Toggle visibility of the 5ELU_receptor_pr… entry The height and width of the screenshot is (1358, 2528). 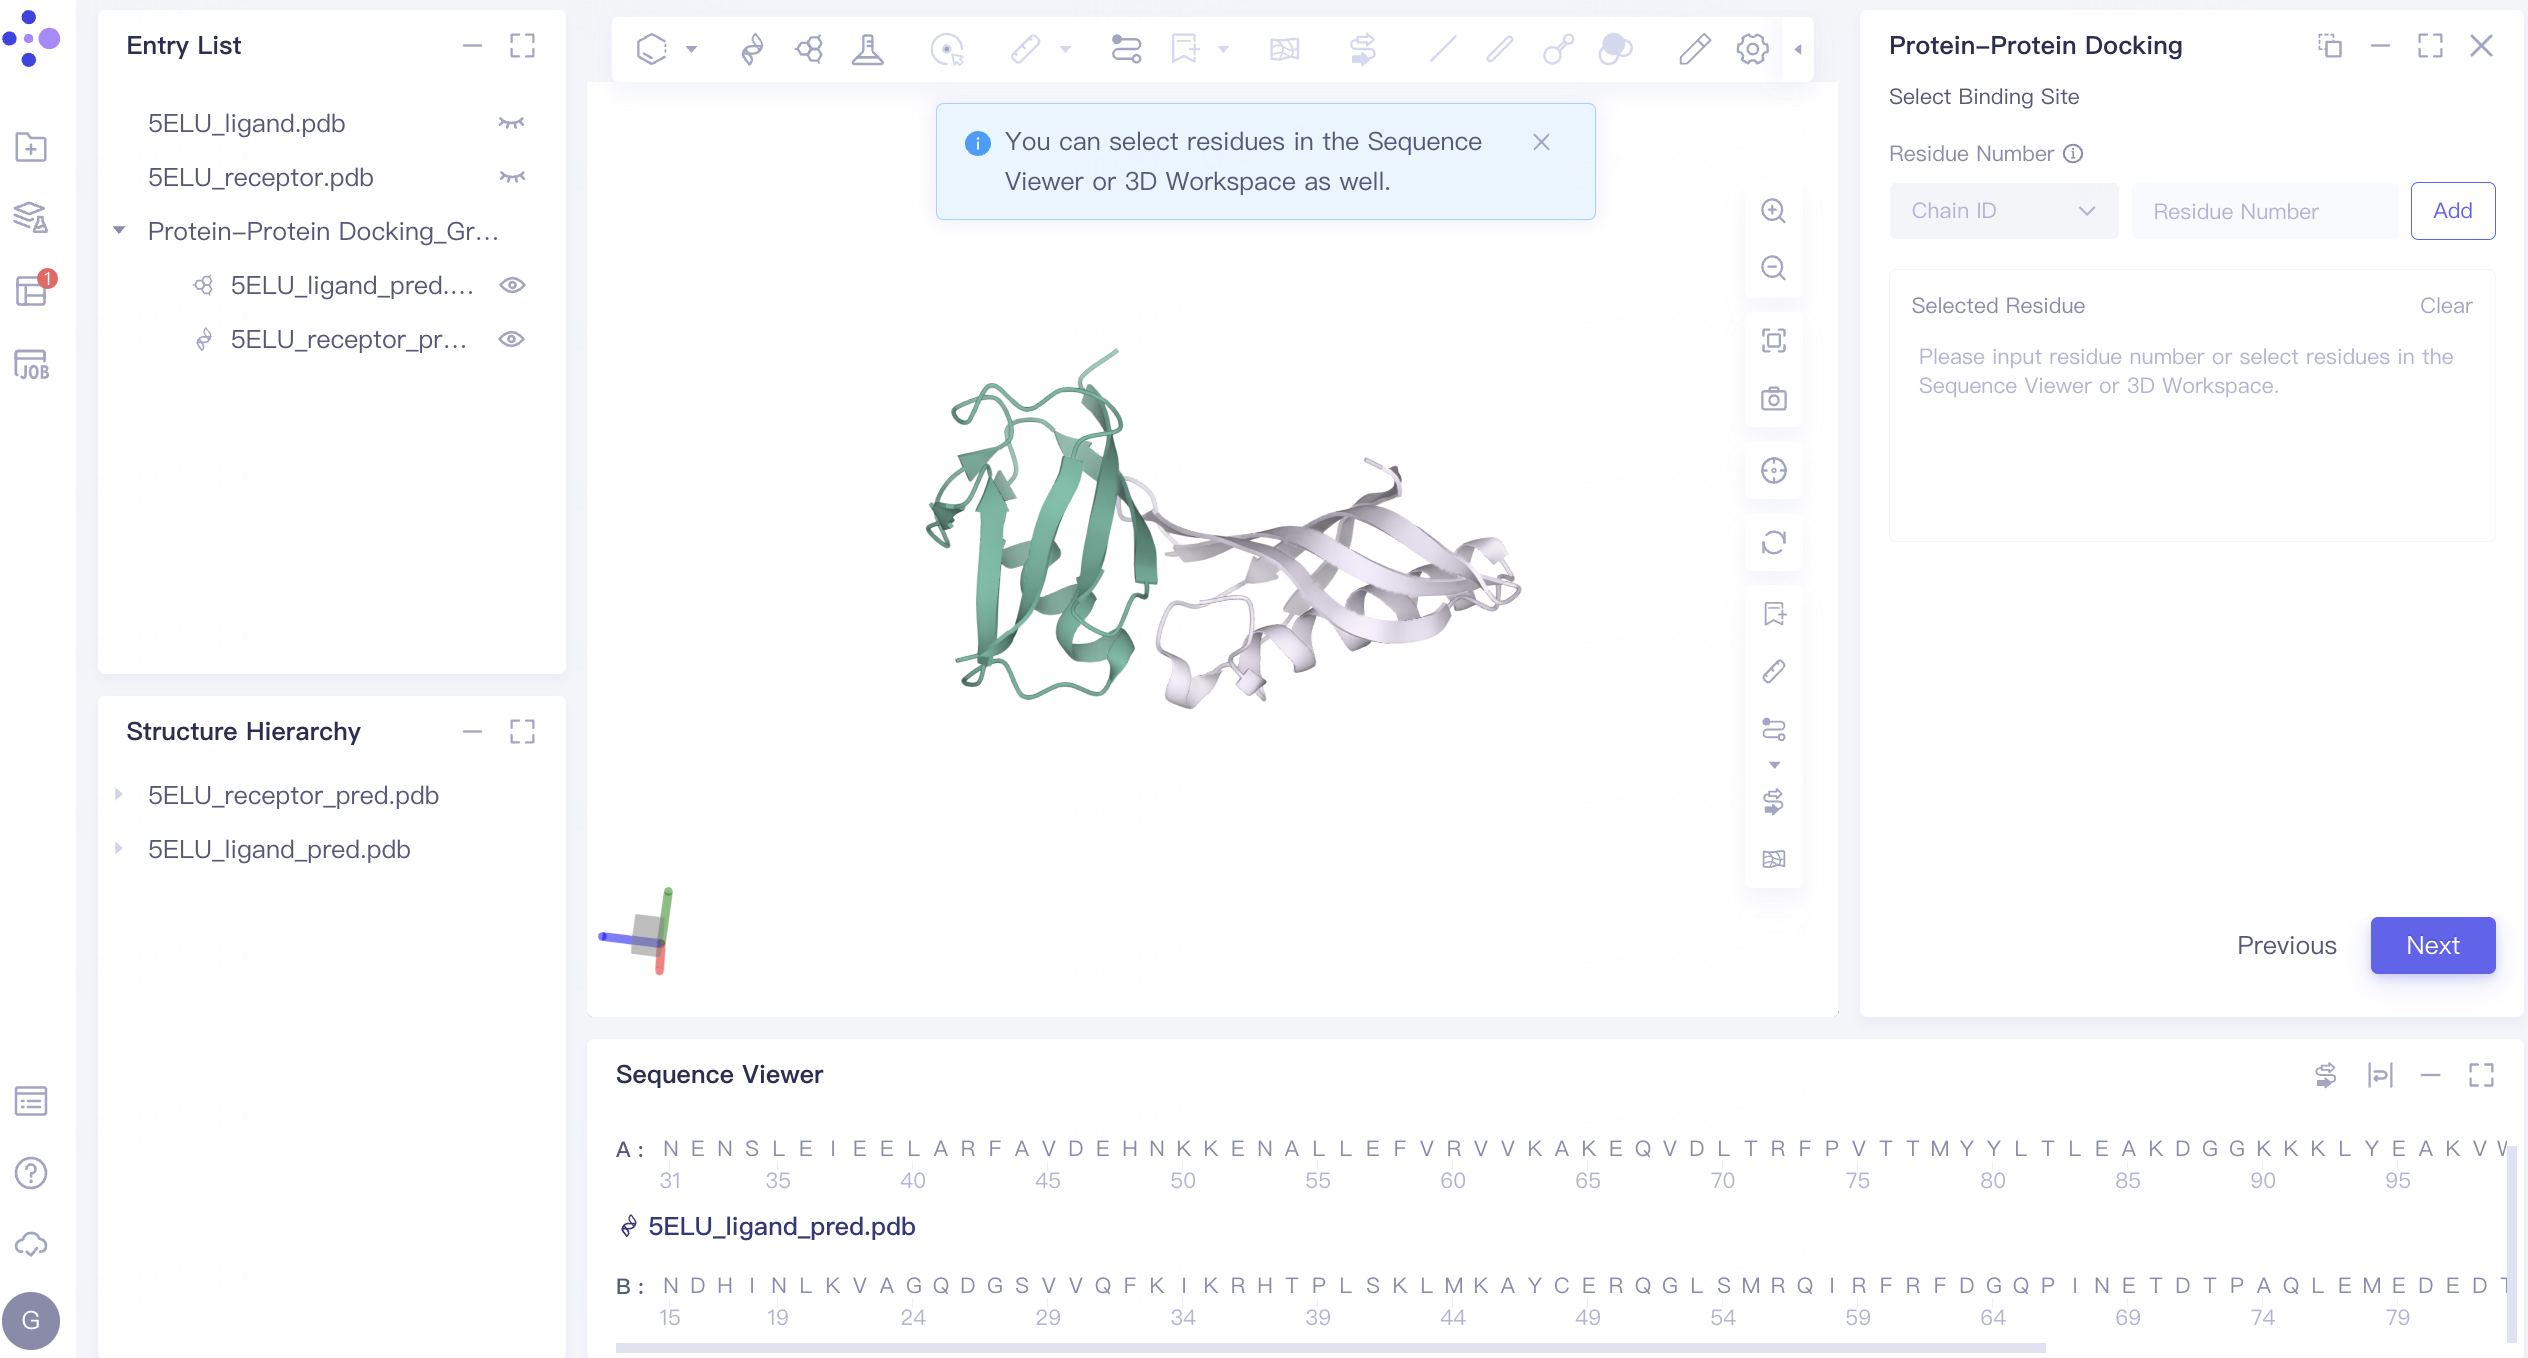coord(512,339)
